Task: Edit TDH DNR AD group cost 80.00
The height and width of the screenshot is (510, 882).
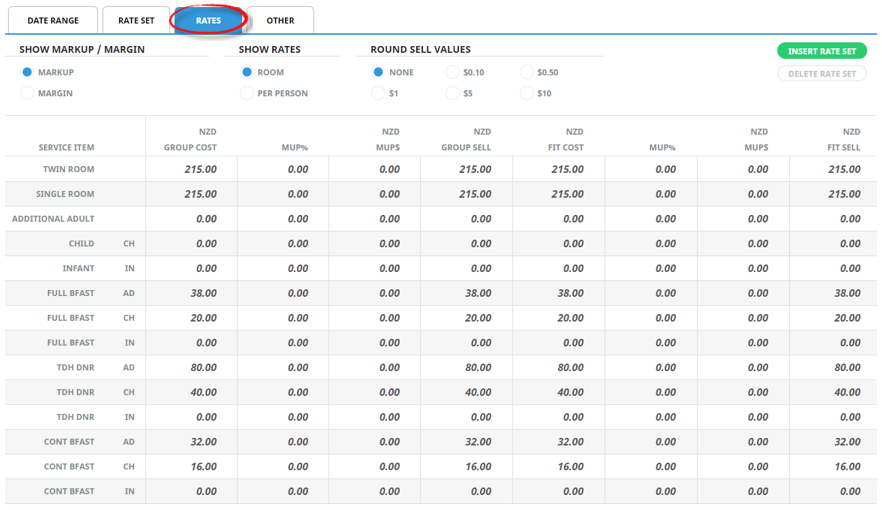Action: click(191, 367)
